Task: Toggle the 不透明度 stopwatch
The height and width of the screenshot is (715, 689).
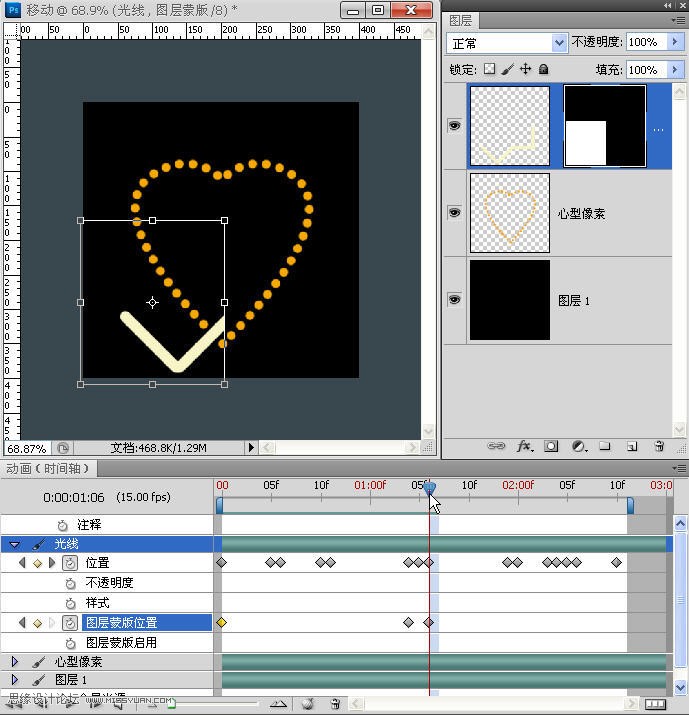Action: click(x=70, y=583)
